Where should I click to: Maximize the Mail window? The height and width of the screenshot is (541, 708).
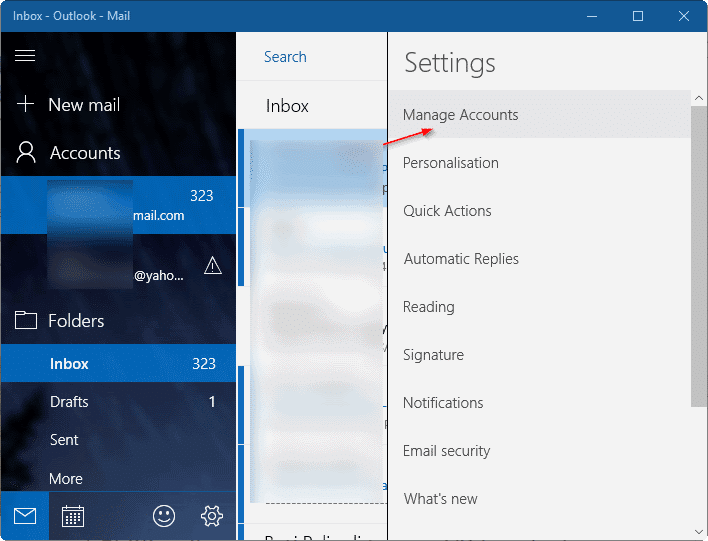tap(638, 16)
